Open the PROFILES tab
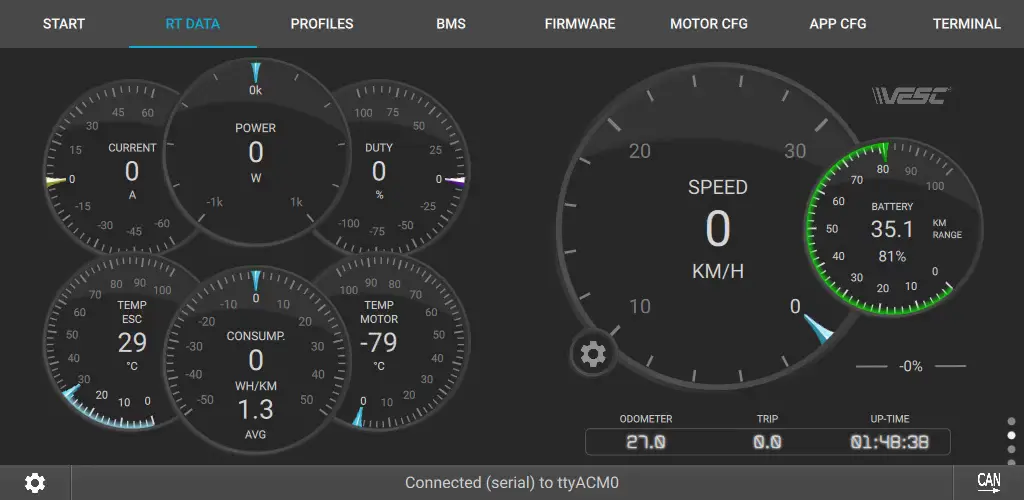 [322, 24]
